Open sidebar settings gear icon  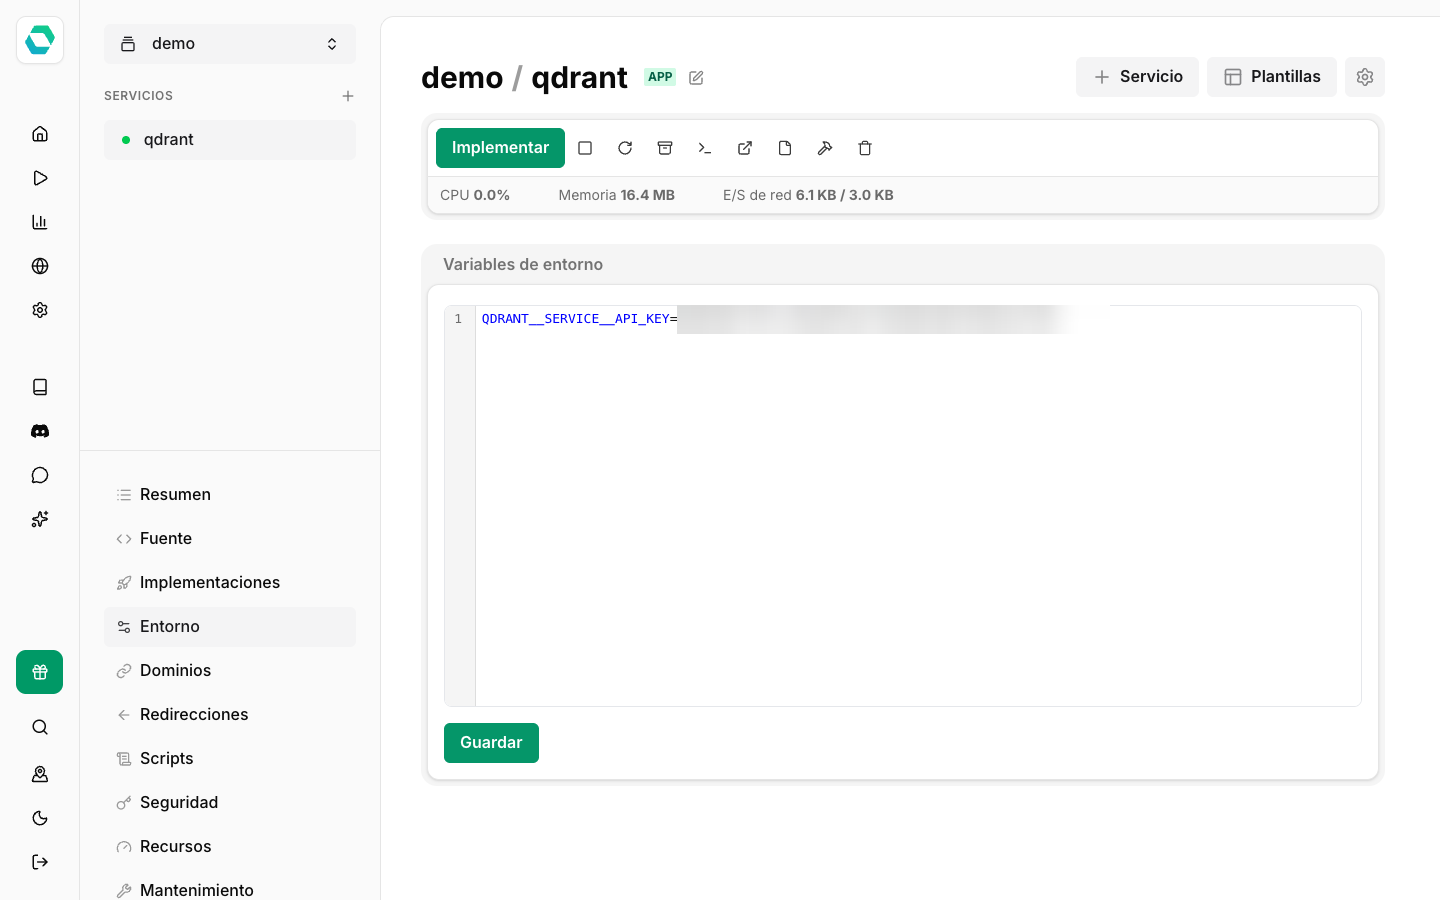click(40, 310)
